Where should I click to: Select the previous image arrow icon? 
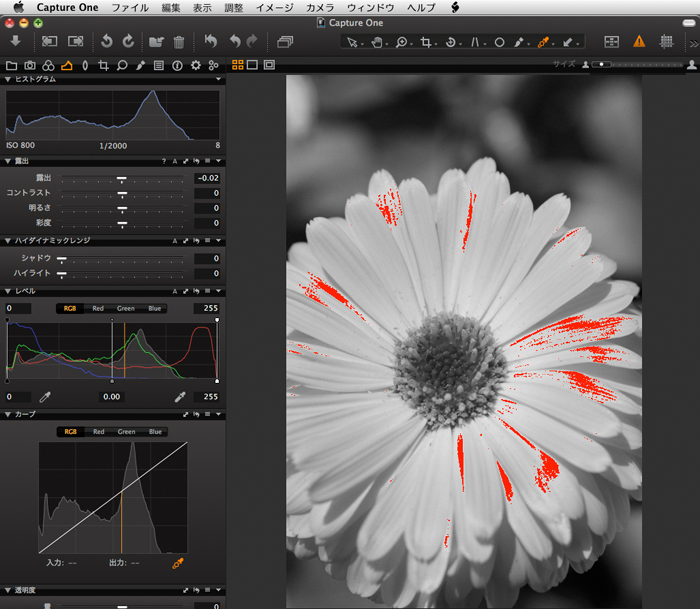coord(49,42)
